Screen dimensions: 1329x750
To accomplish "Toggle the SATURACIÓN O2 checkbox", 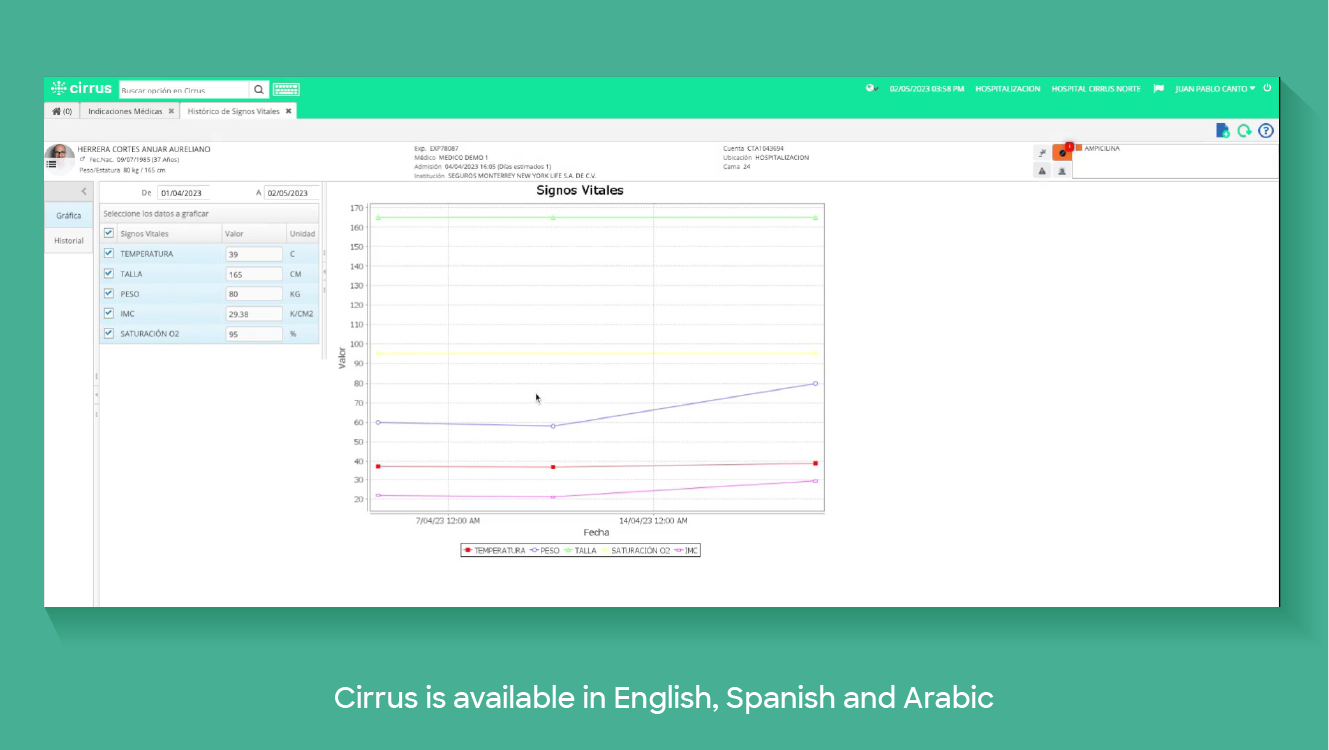I will pos(108,333).
